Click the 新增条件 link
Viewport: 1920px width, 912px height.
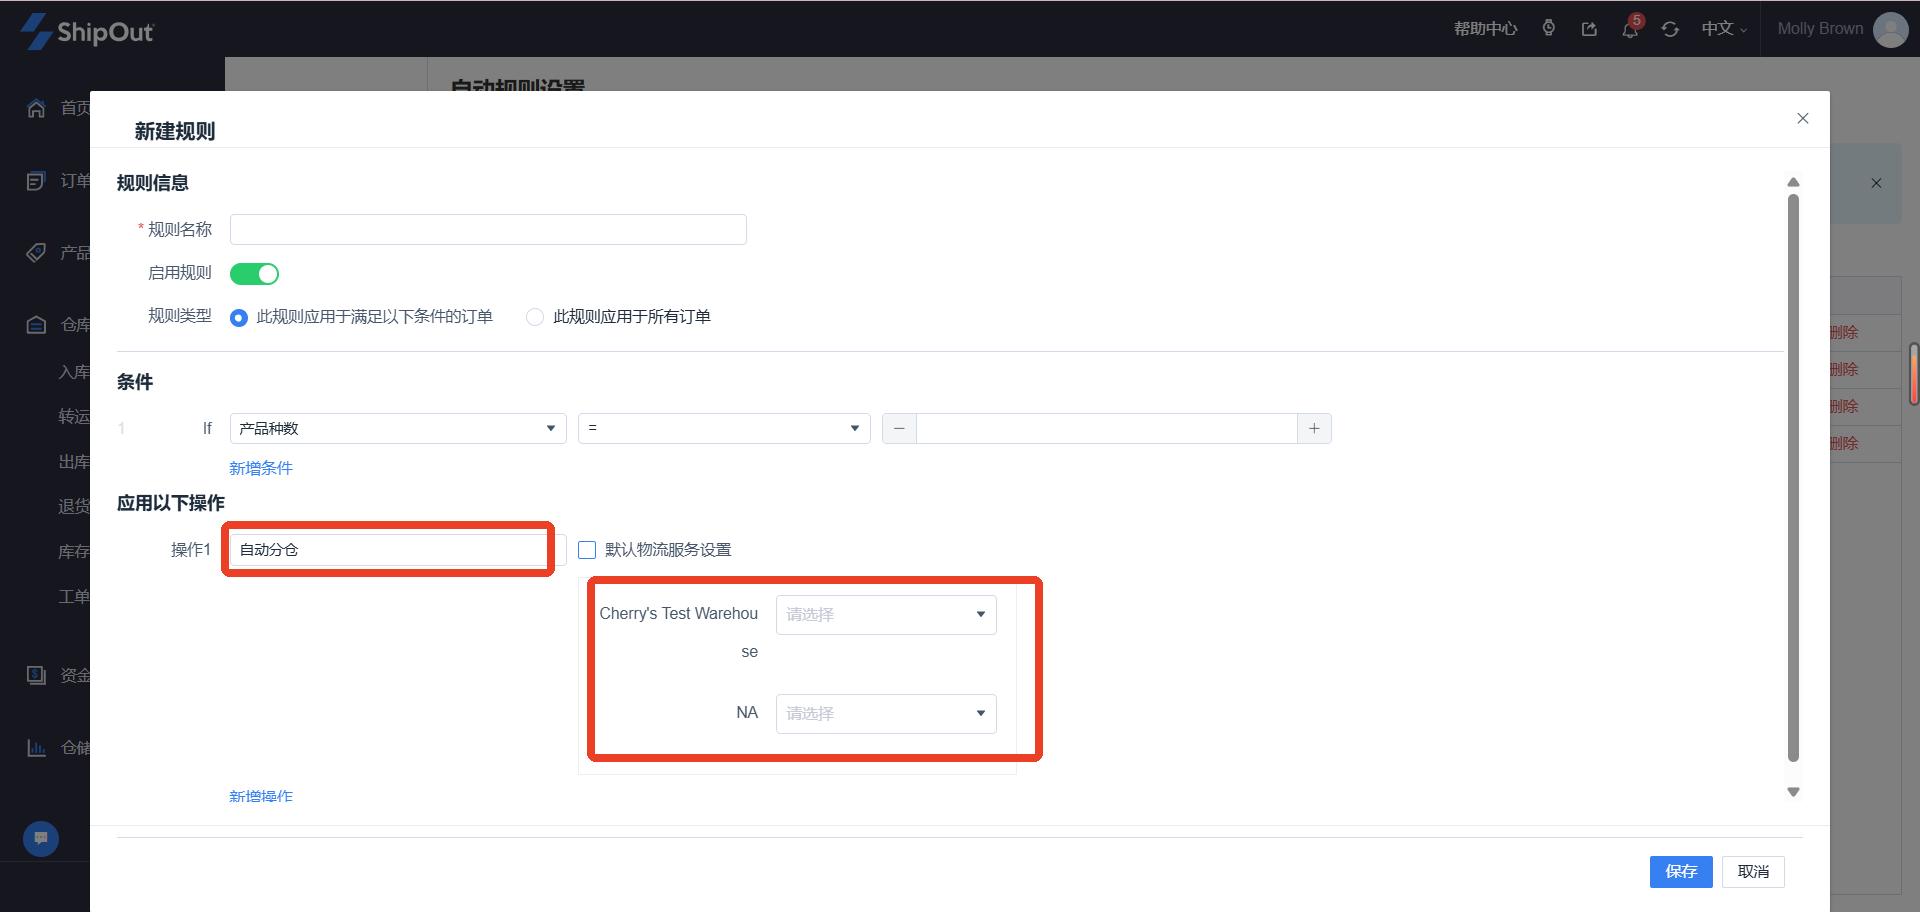261,468
